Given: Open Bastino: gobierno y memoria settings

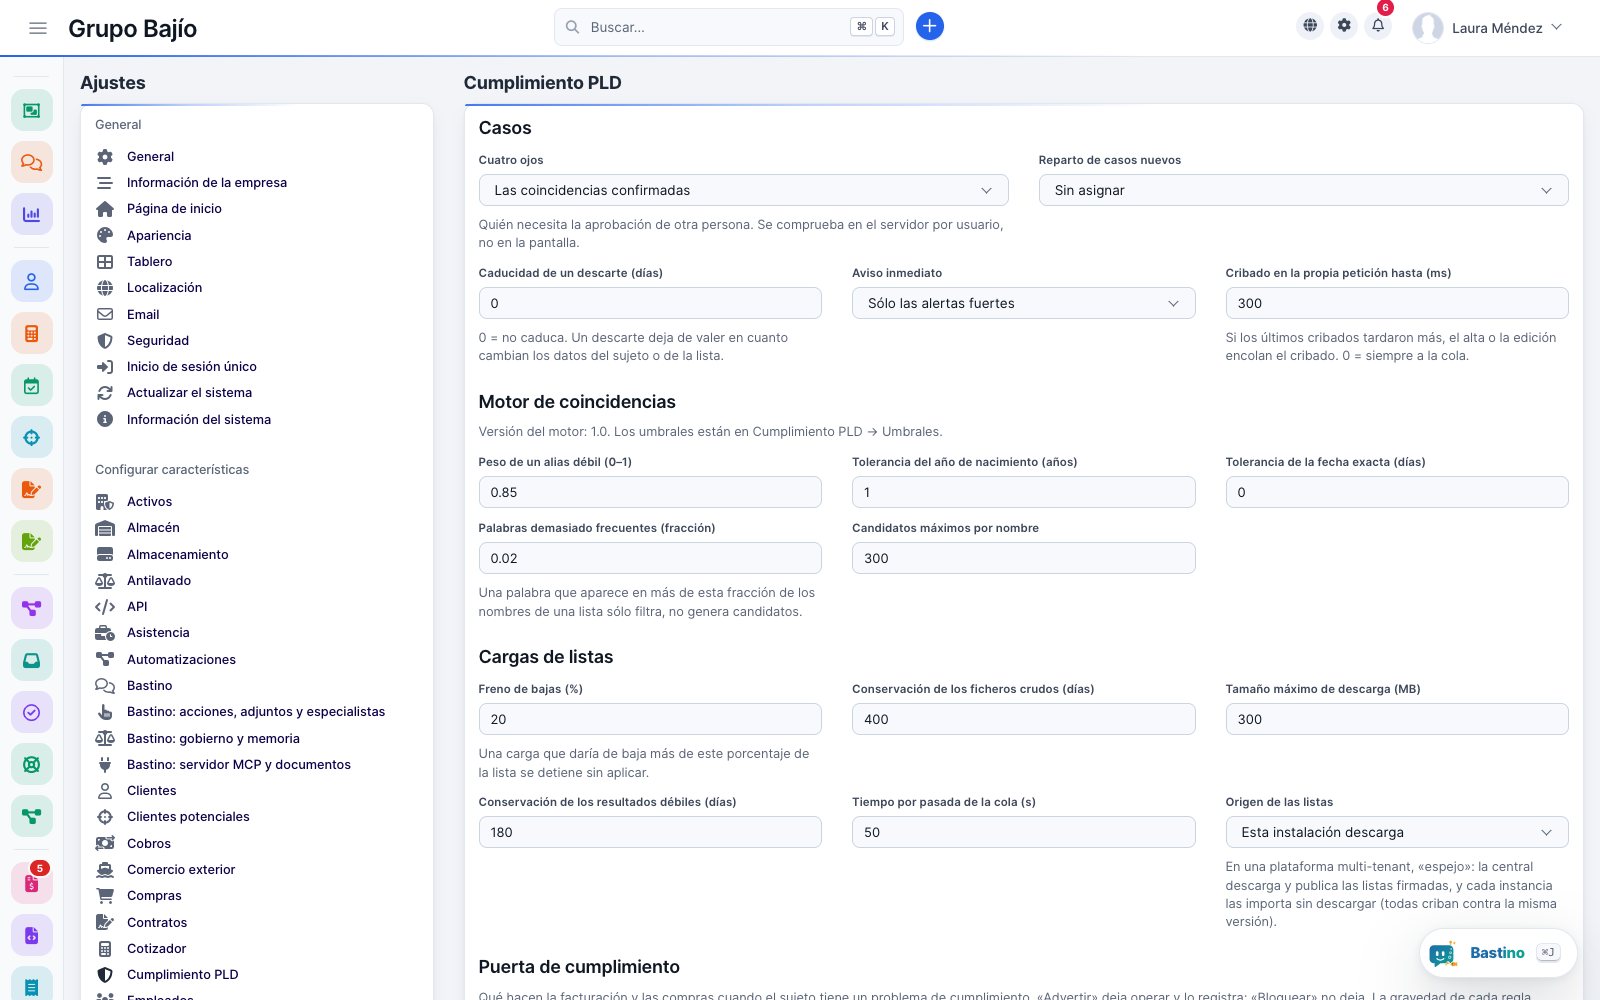Looking at the screenshot, I should (x=213, y=738).
